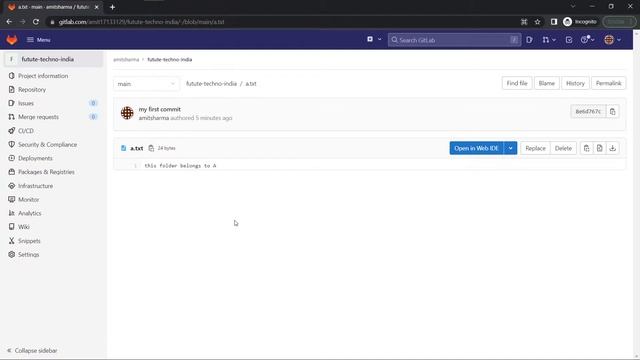This screenshot has height=360, width=640.
Task: Click the commit author avatar
Action: [127, 113]
